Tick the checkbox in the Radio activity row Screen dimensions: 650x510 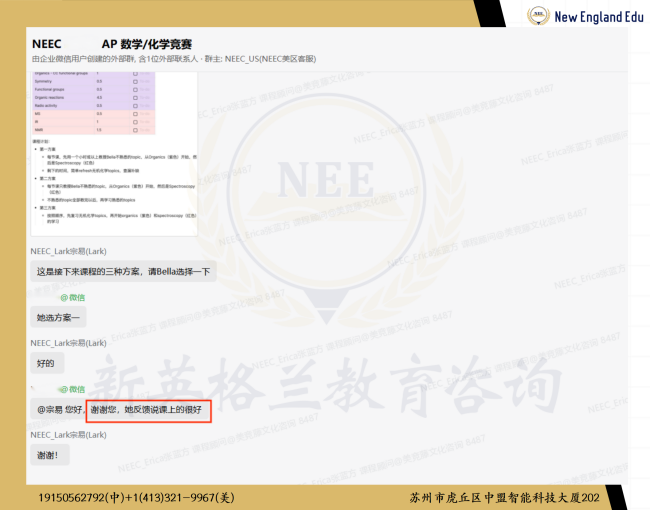(x=135, y=106)
